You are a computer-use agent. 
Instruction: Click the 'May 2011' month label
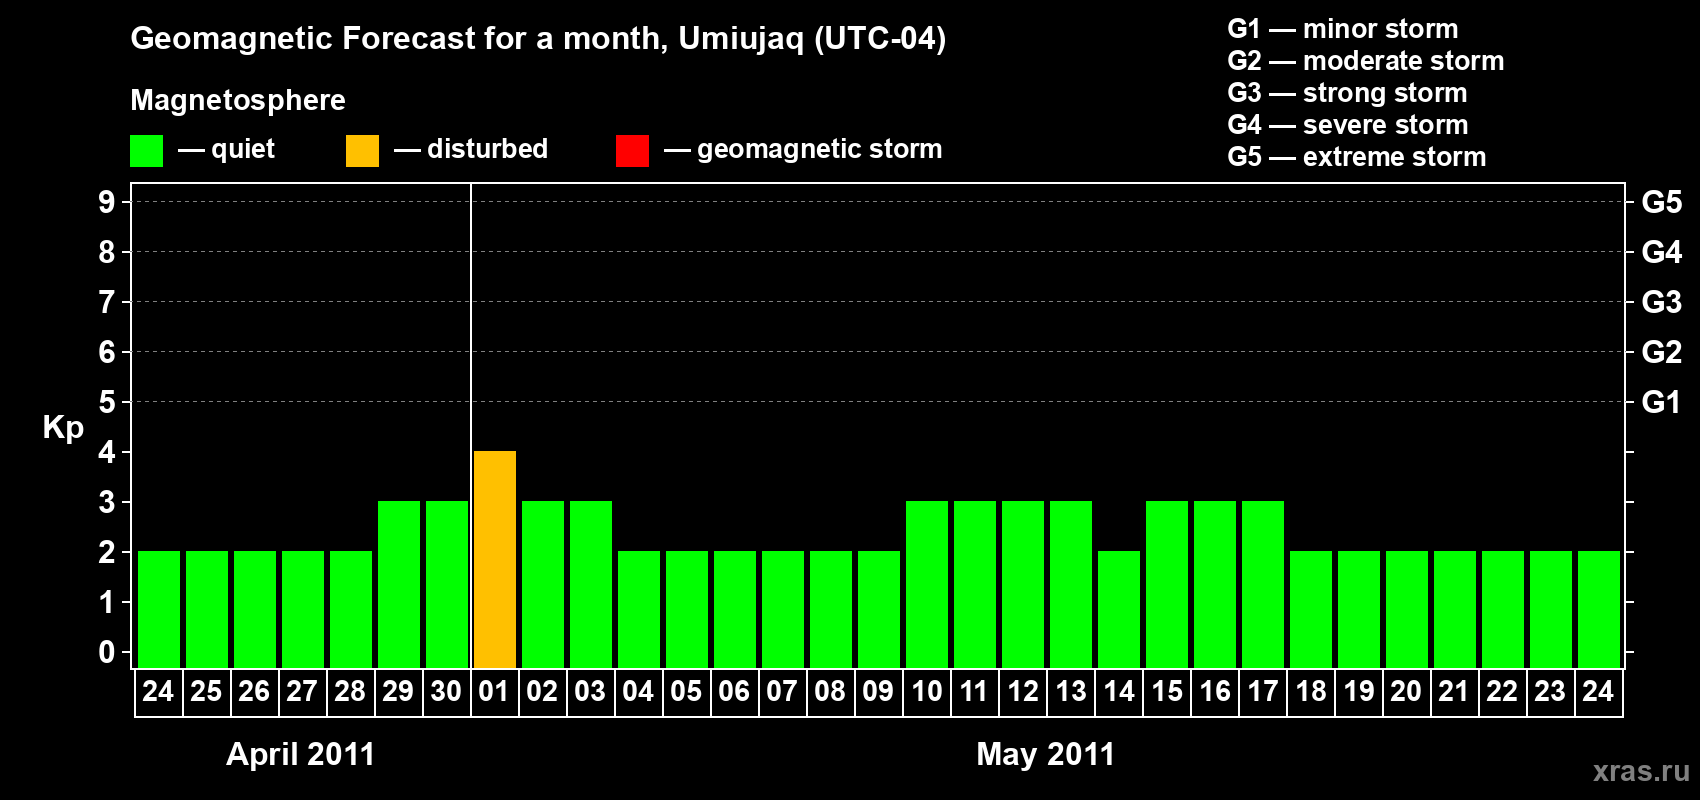(x=1045, y=754)
